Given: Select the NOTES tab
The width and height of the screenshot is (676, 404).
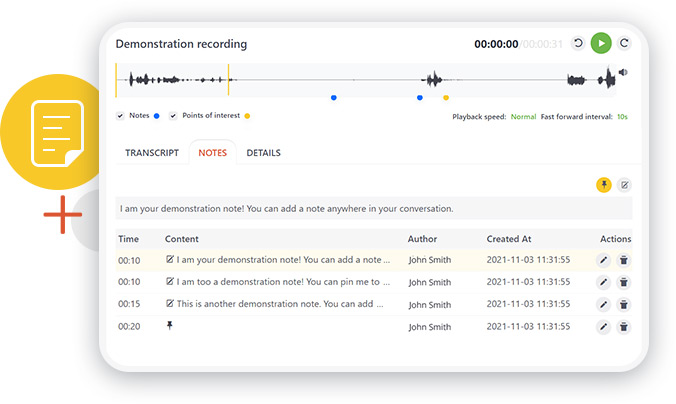Looking at the screenshot, I should [x=213, y=153].
